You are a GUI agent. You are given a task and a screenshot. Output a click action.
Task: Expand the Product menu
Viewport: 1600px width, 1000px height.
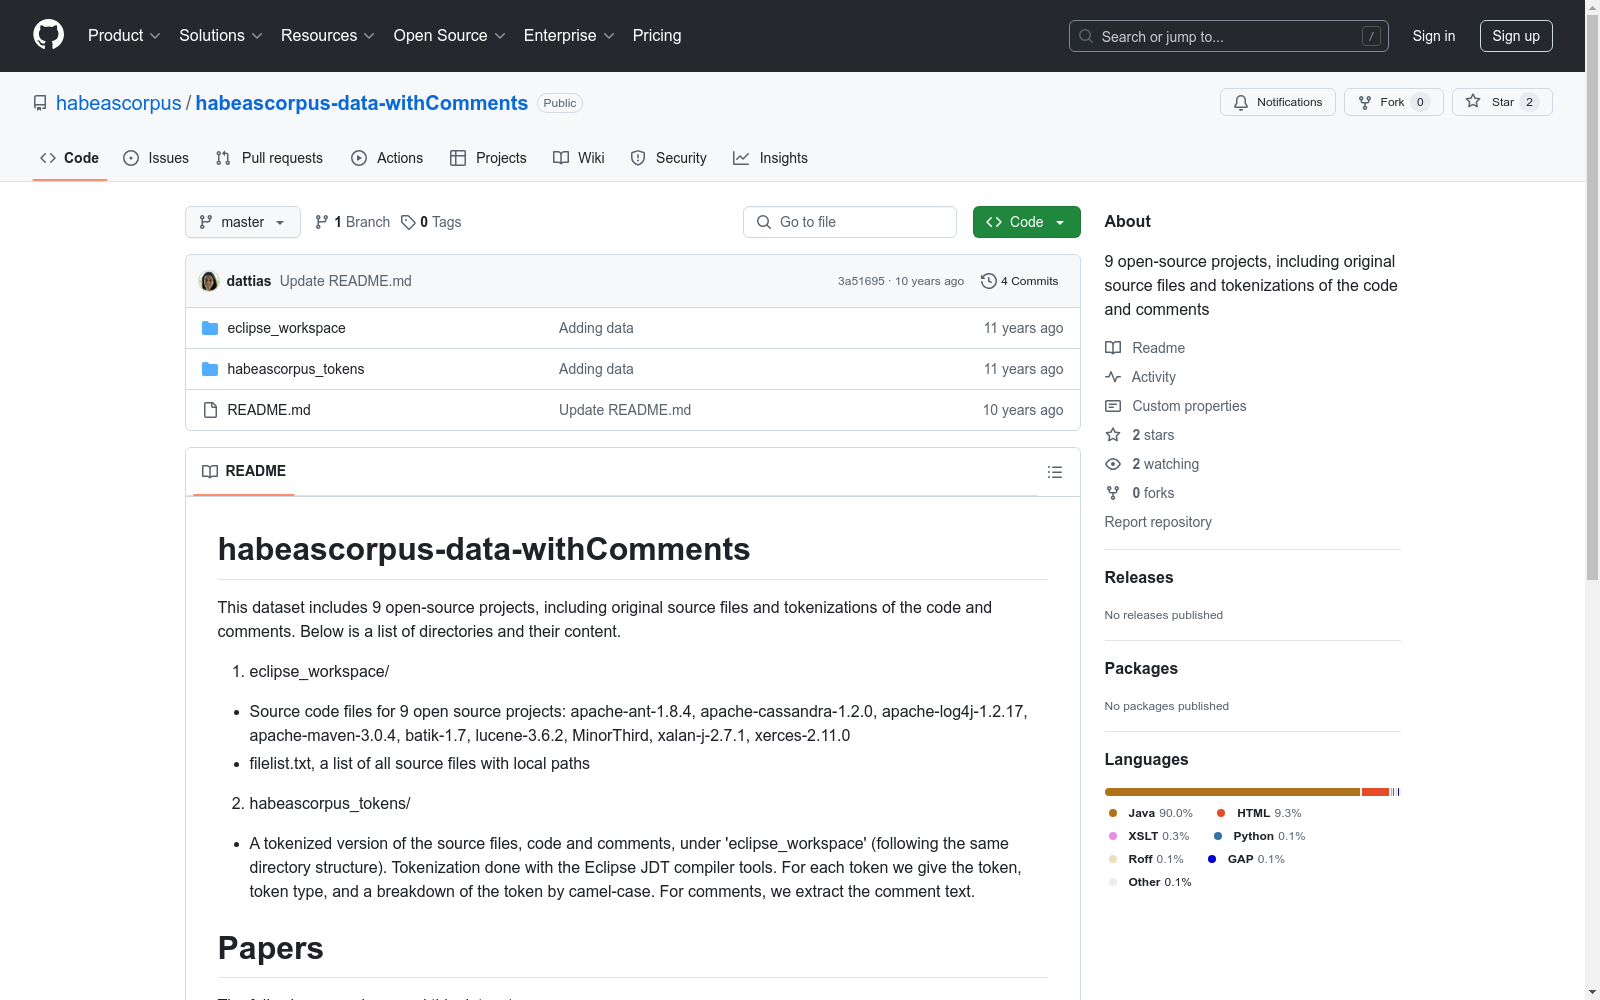124,35
